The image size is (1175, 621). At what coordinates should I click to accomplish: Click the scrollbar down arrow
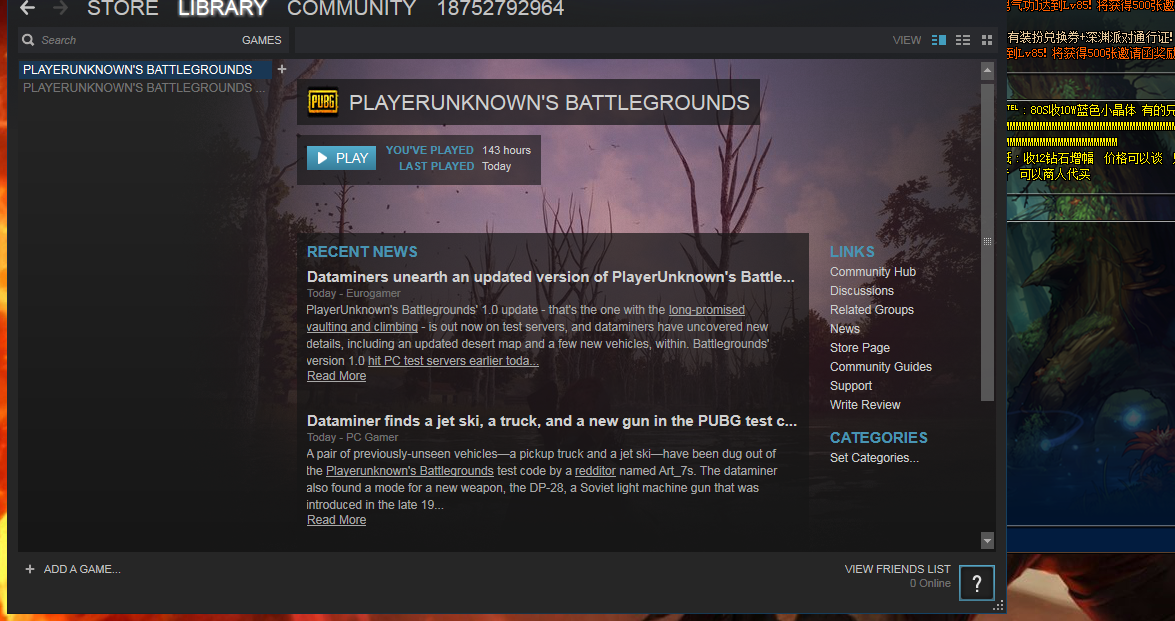point(987,540)
